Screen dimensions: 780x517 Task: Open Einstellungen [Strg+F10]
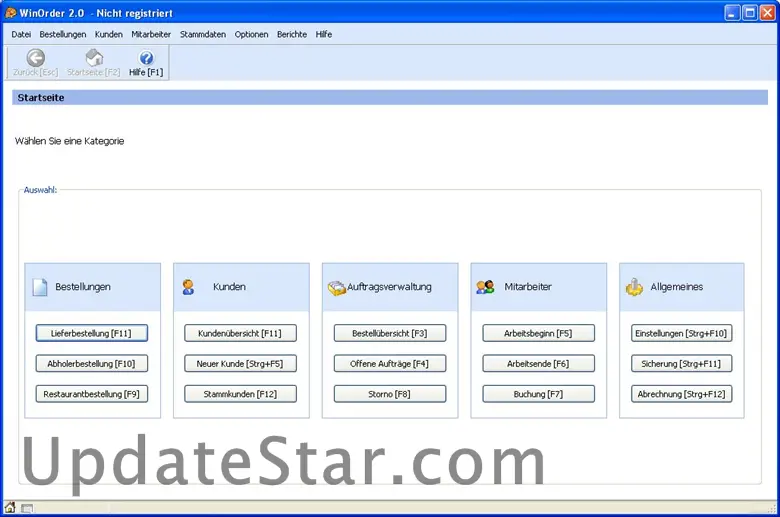[x=682, y=333]
